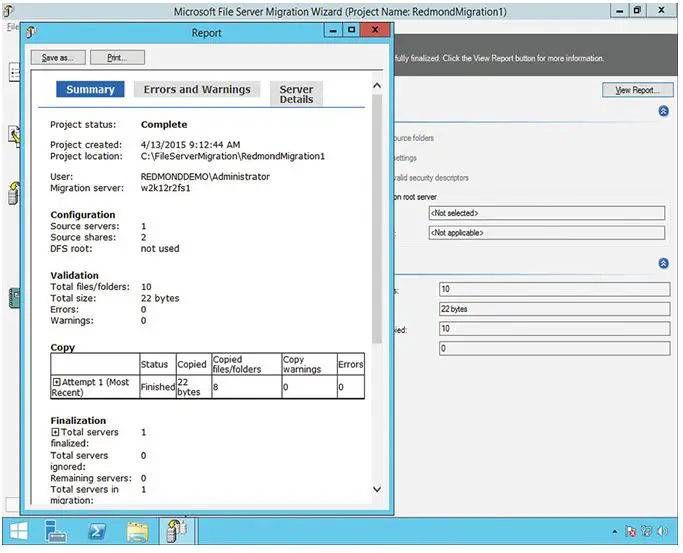Viewport: 683px width, 553px height.
Task: Open the Windows Start button
Action: coord(19,531)
